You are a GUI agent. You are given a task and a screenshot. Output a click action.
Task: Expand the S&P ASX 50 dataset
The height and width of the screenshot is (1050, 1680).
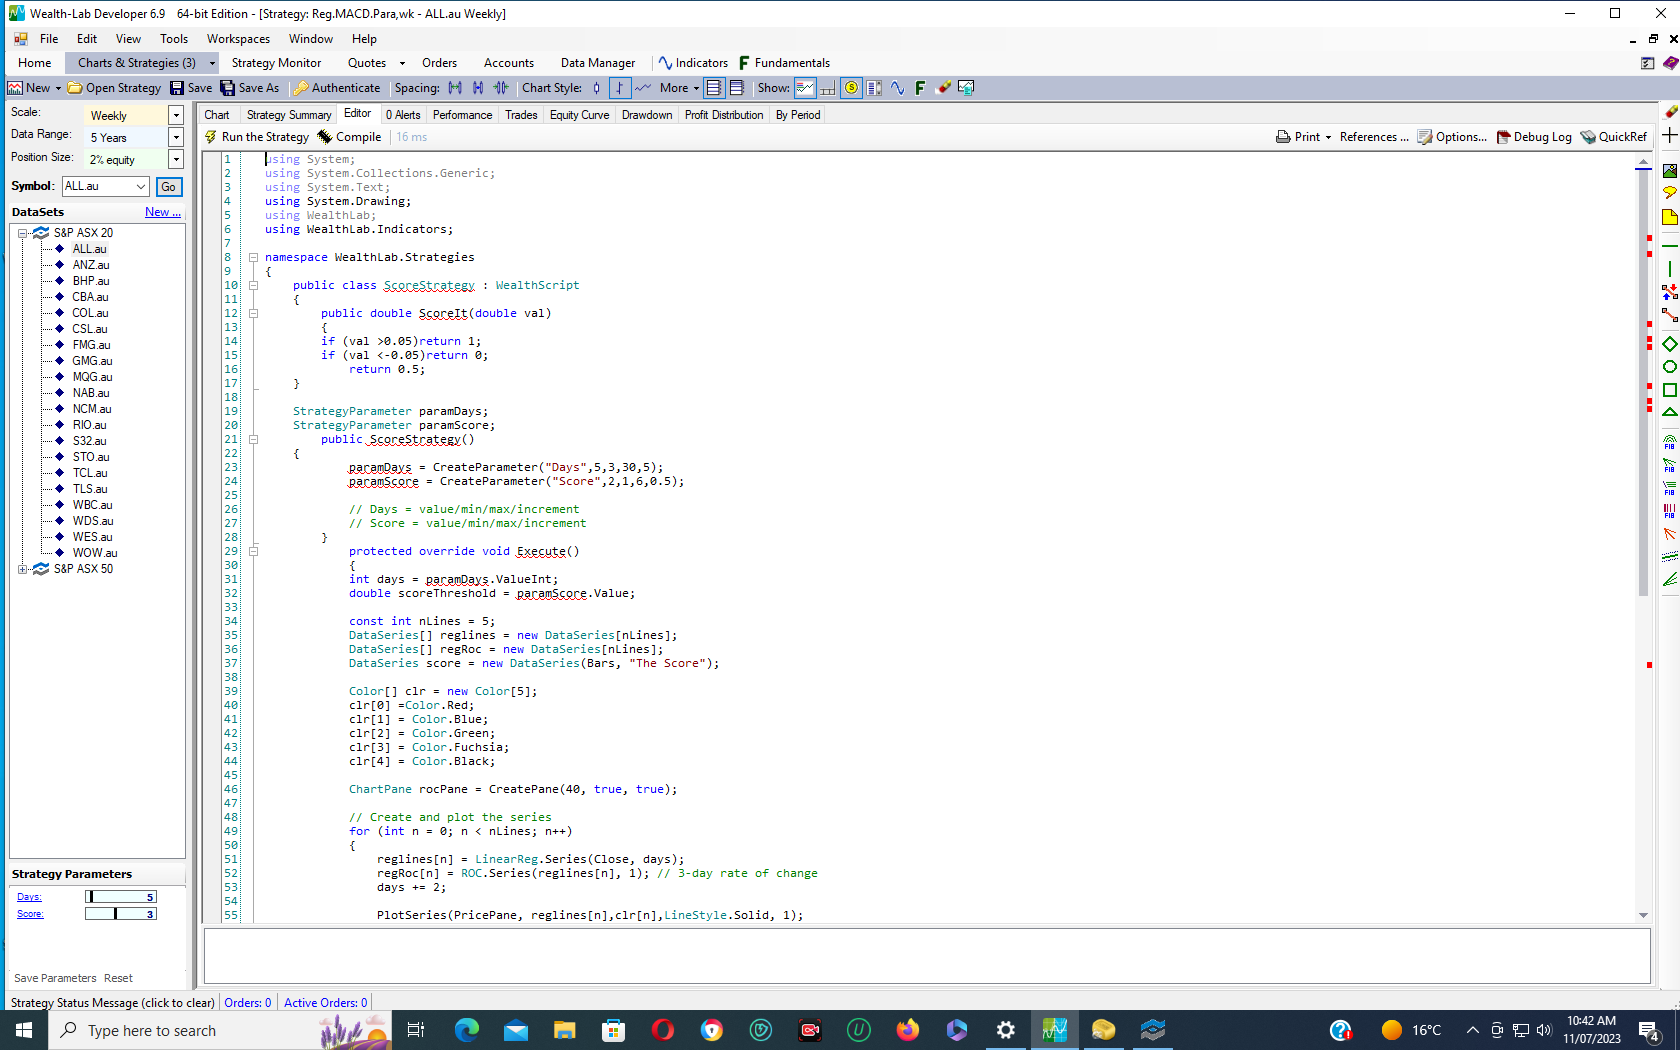tap(22, 569)
